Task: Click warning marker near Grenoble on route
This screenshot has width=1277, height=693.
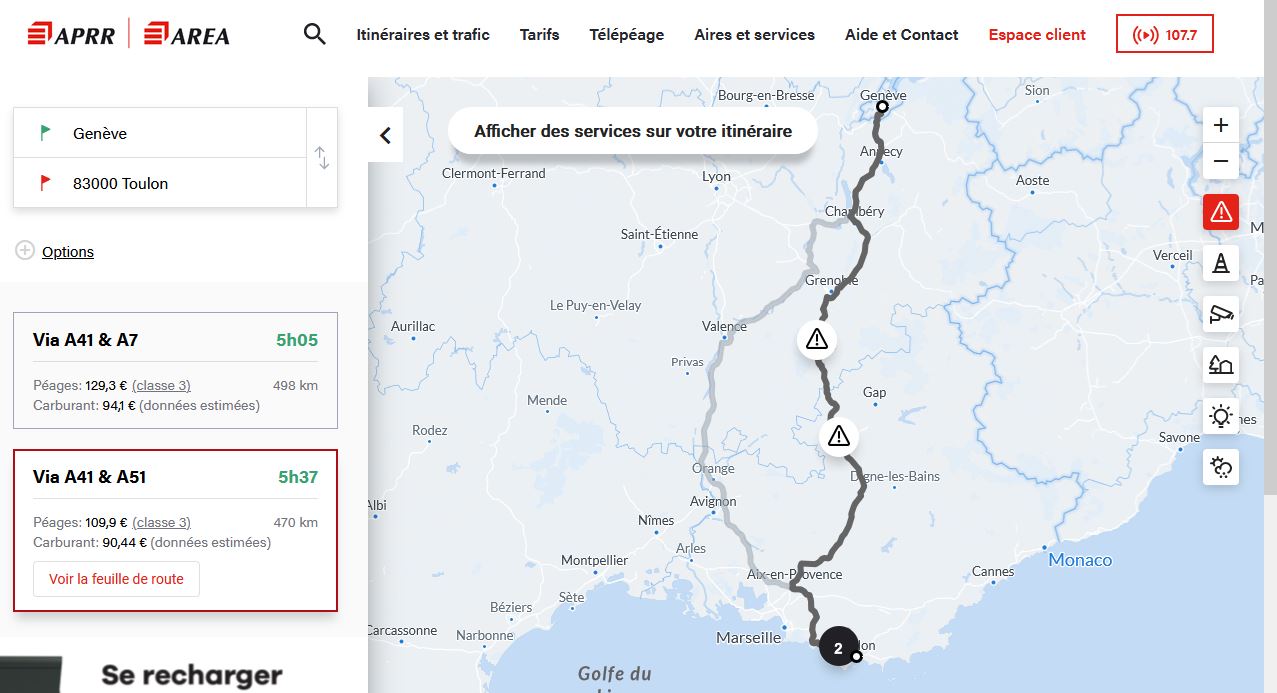Action: 817,340
